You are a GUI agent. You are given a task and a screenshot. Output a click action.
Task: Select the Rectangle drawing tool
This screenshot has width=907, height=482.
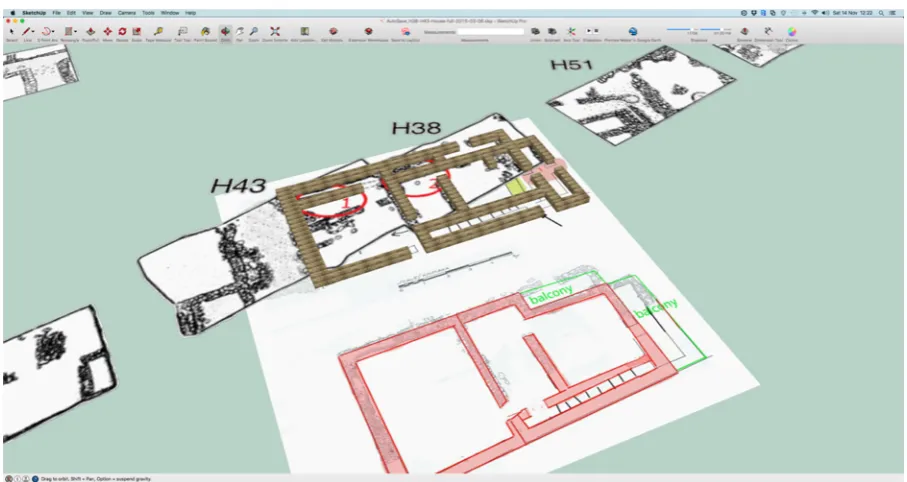[x=68, y=32]
